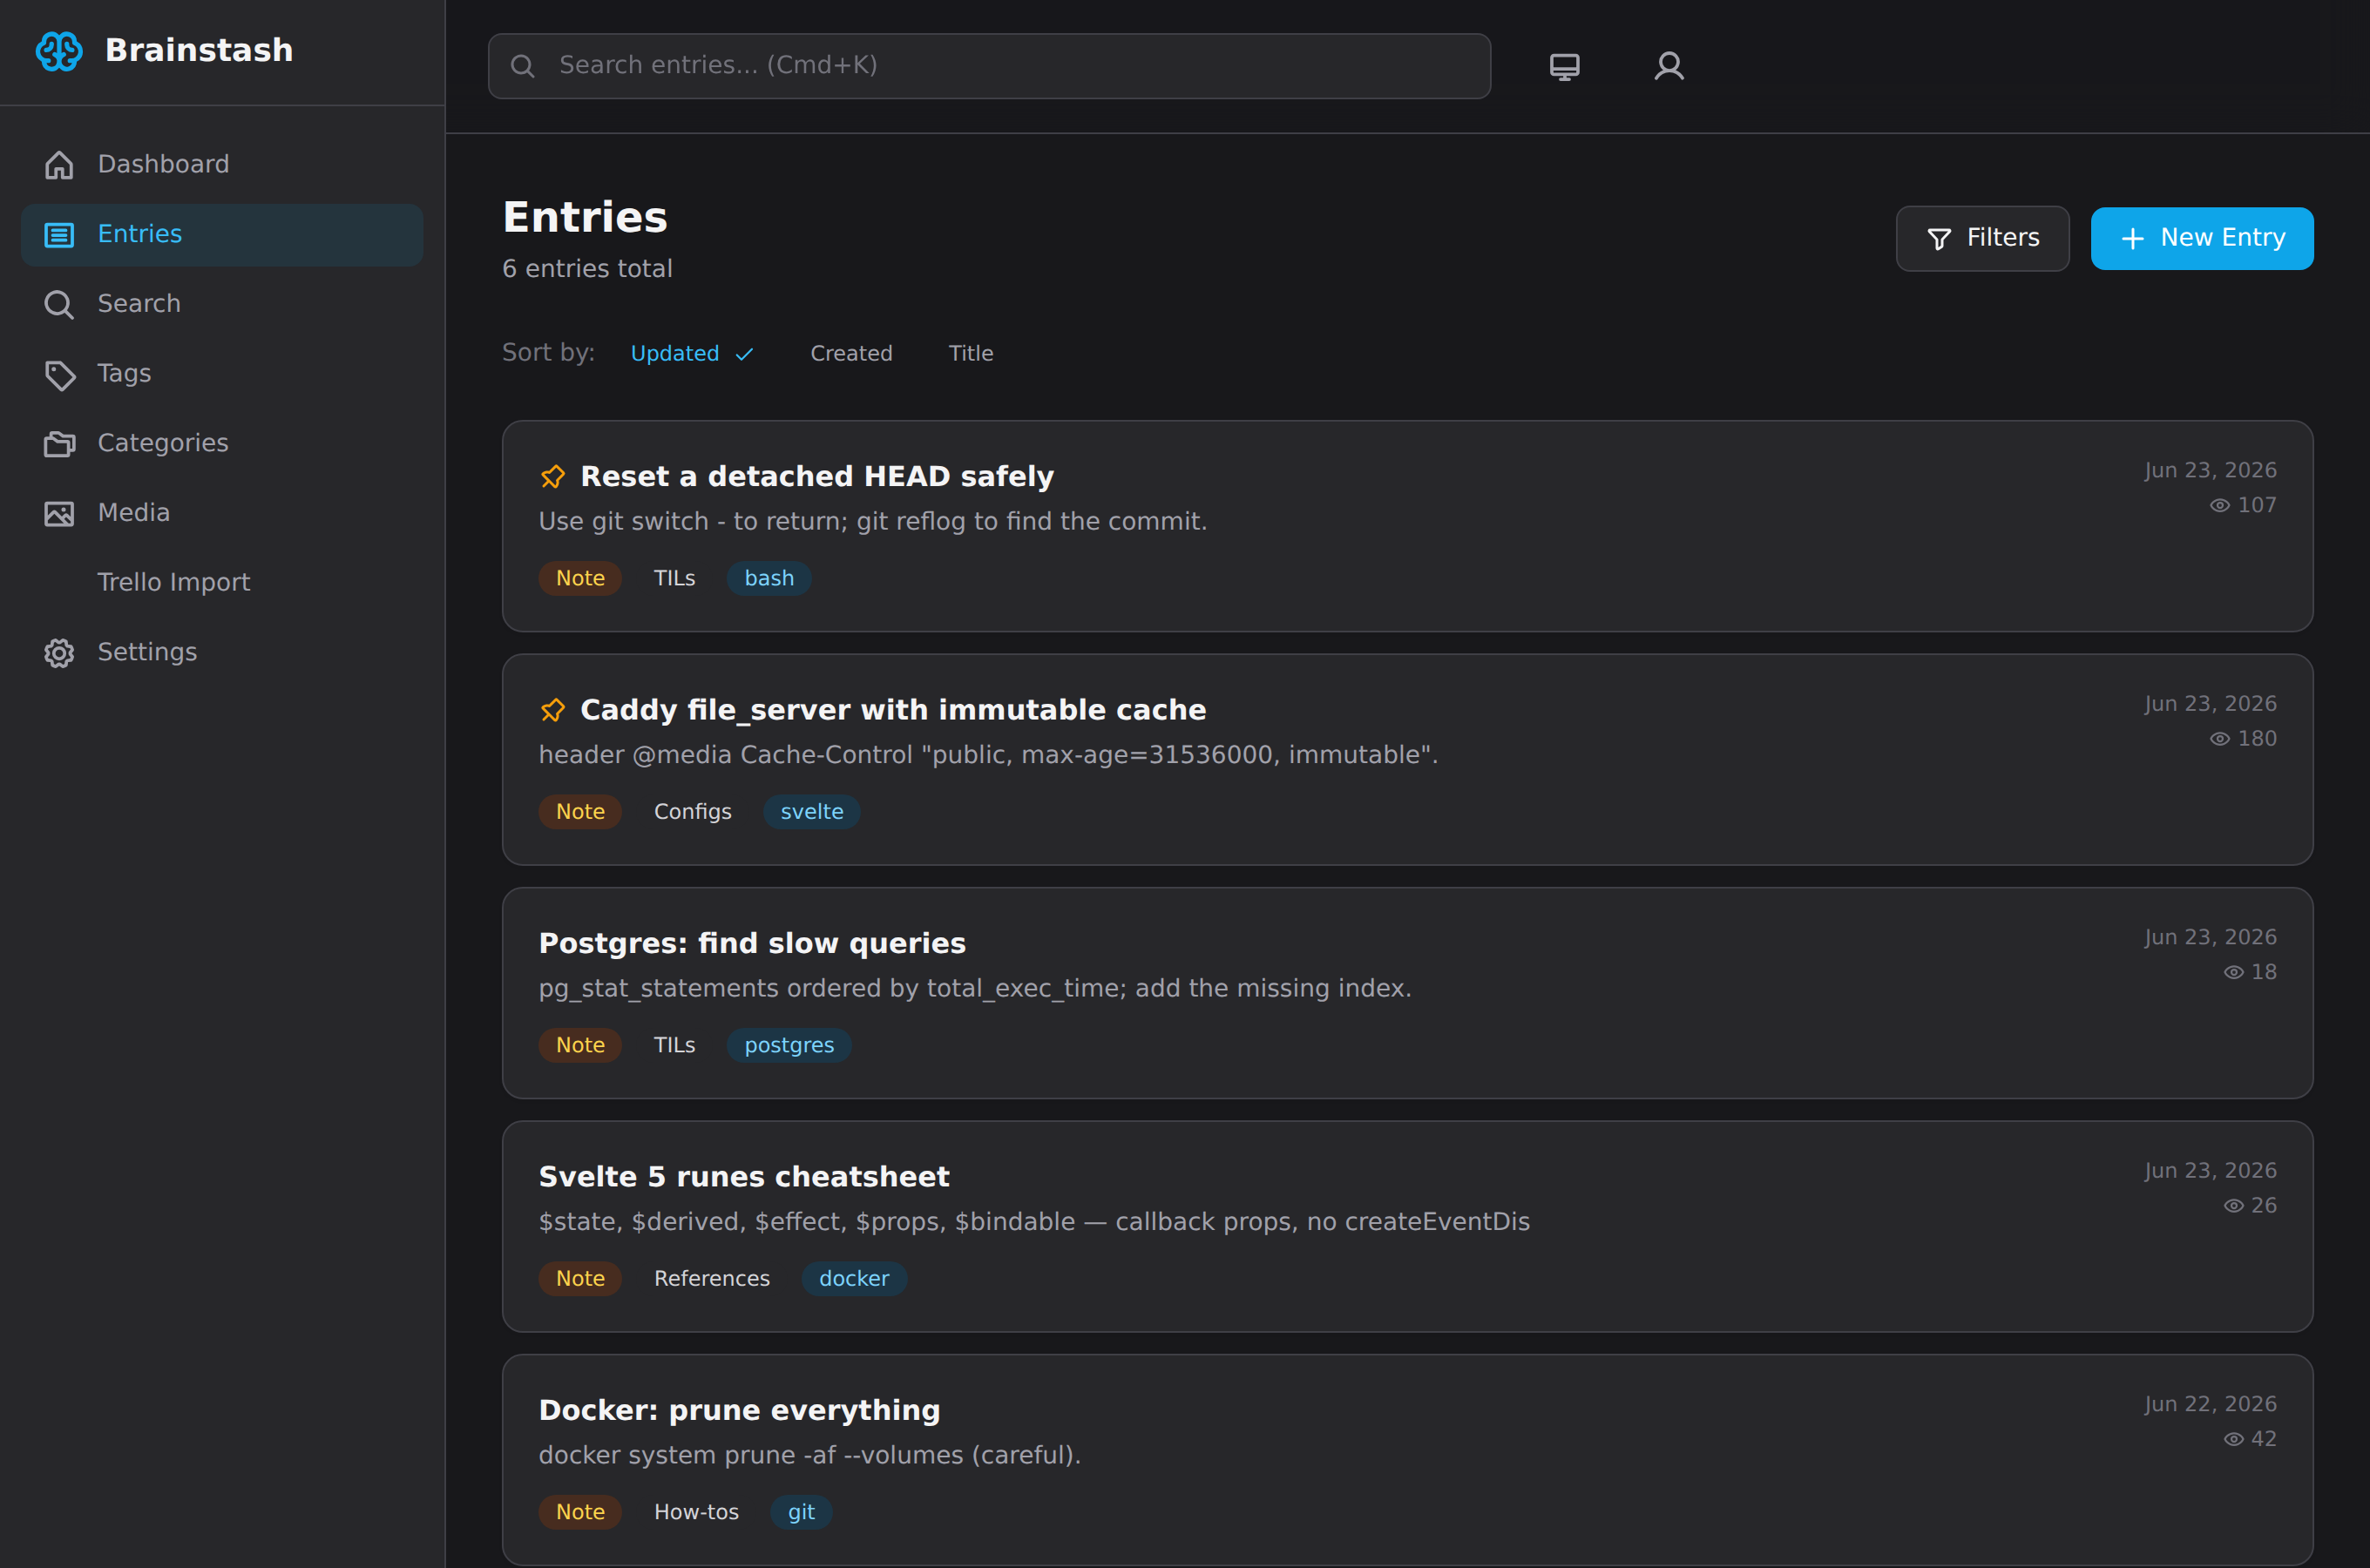Click the funnel icon on Filters
Screen dimensions: 2370x1568
point(1939,239)
